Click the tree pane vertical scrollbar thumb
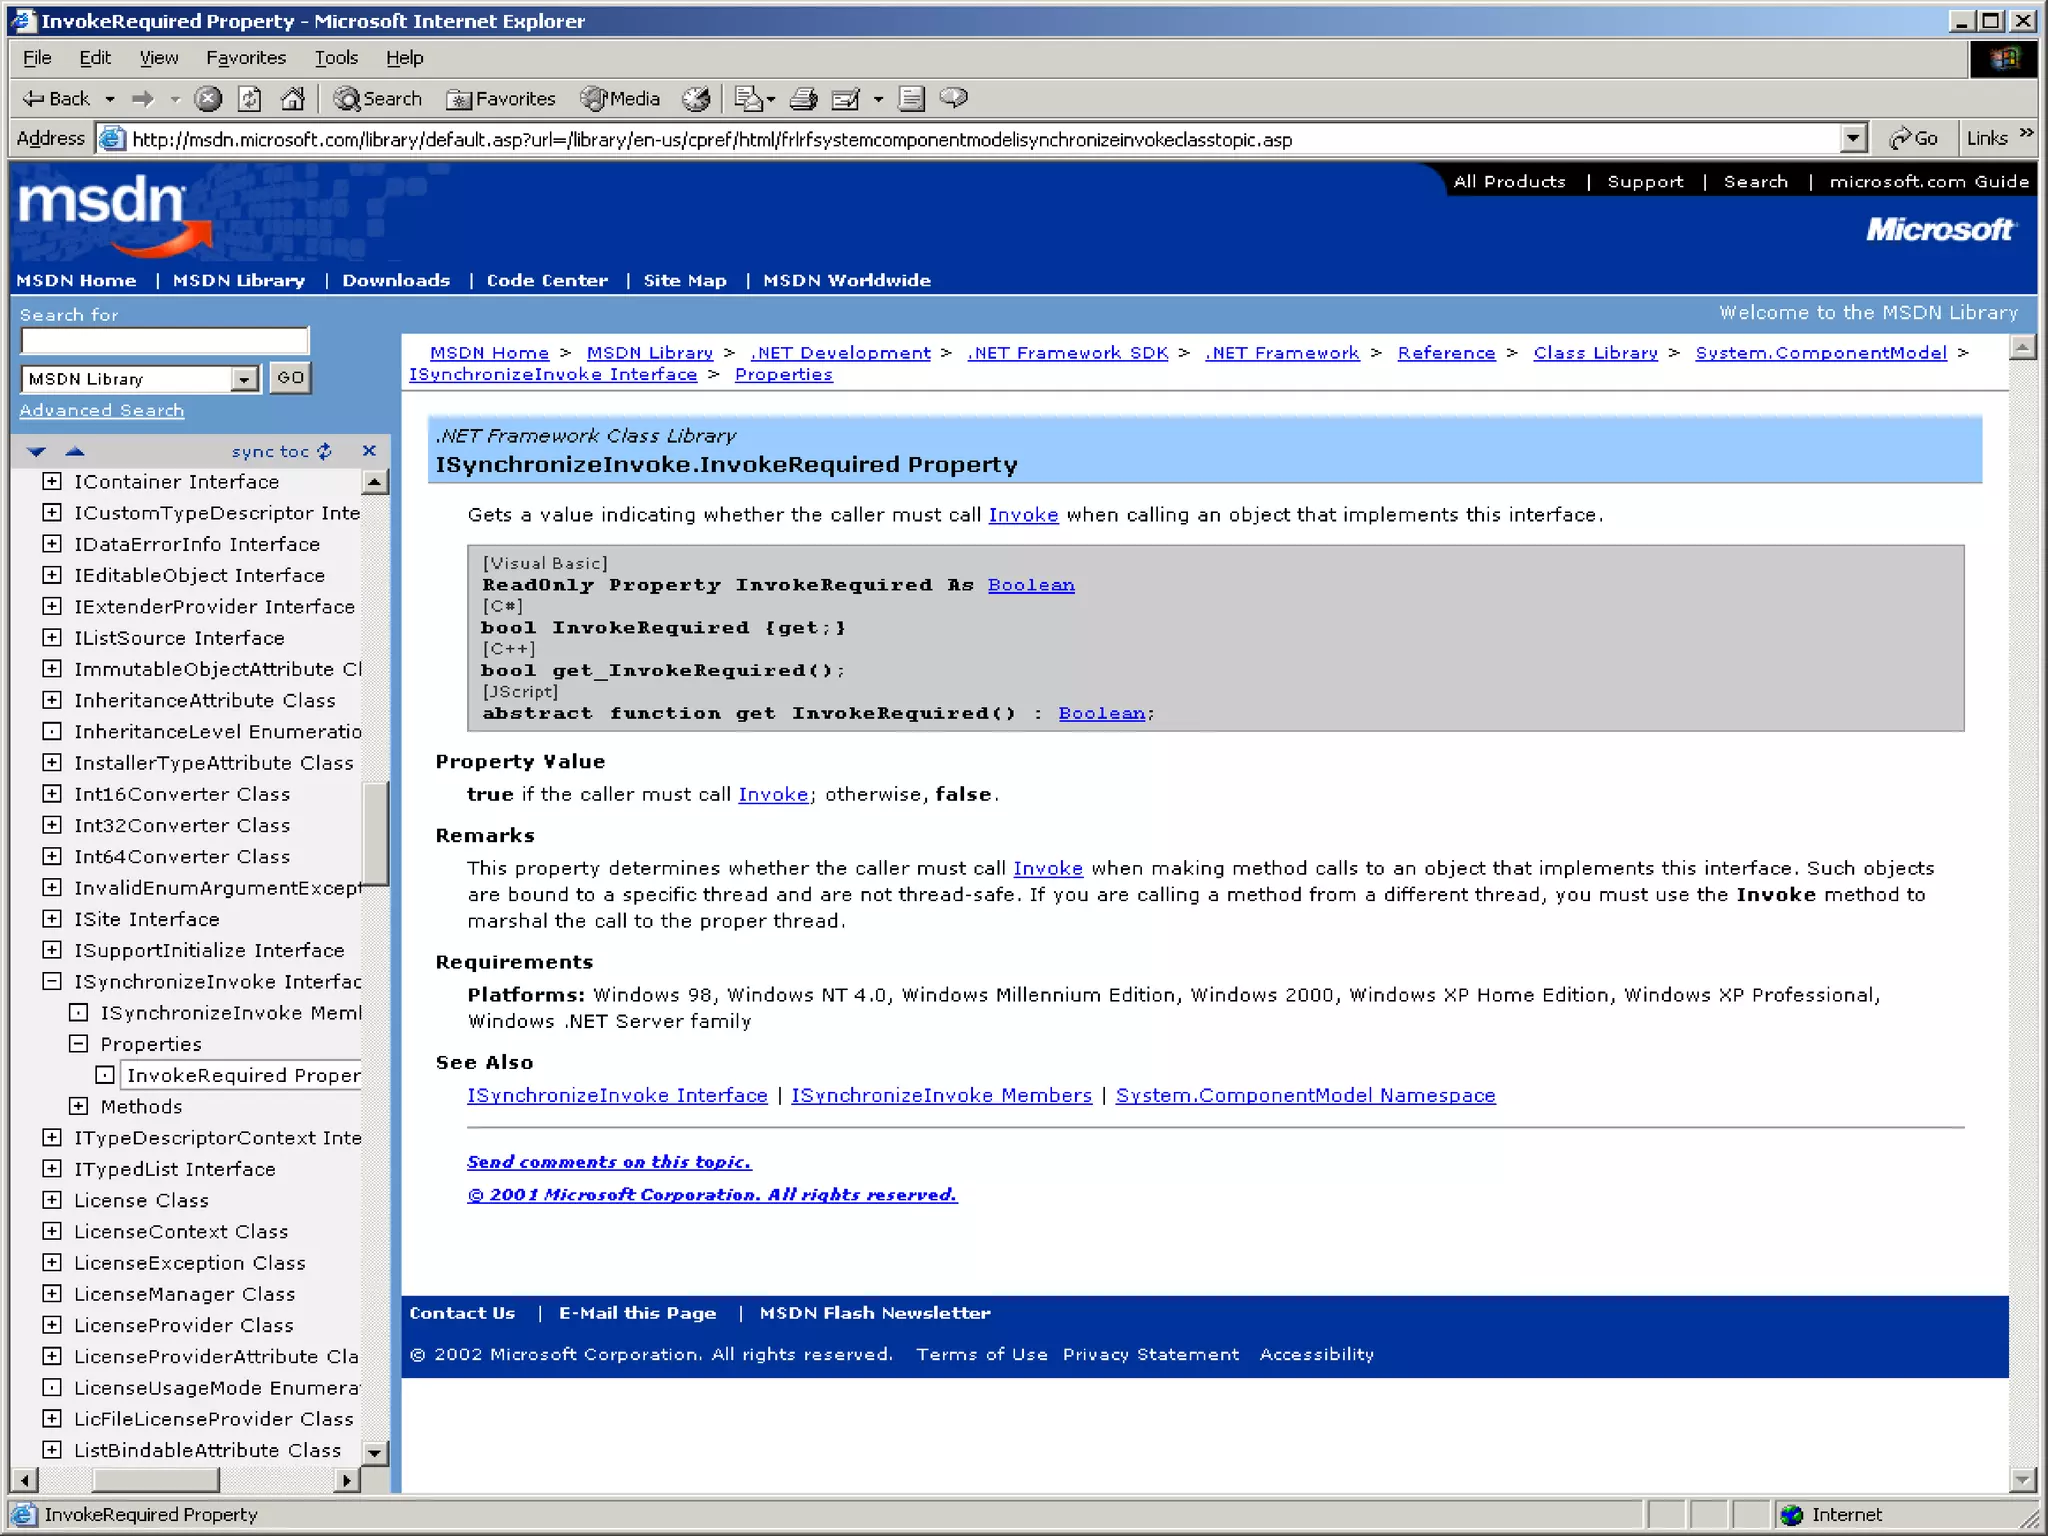 pyautogui.click(x=375, y=832)
